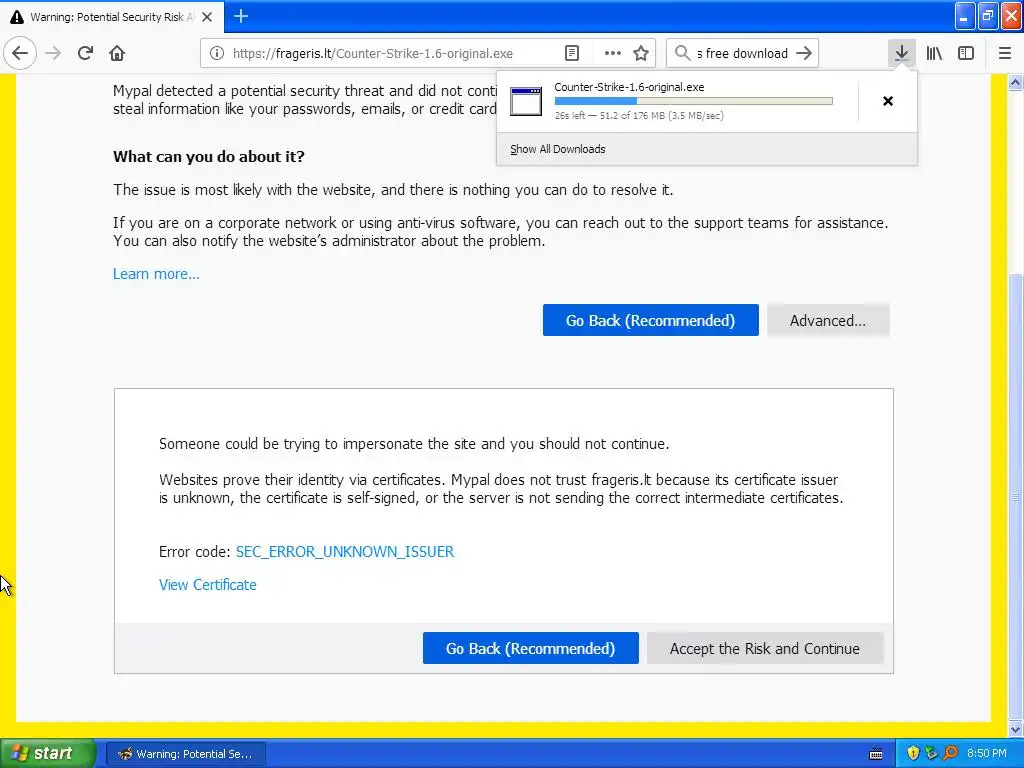Viewport: 1024px width, 768px height.
Task: Open a new tab with plus button
Action: pyautogui.click(x=241, y=16)
